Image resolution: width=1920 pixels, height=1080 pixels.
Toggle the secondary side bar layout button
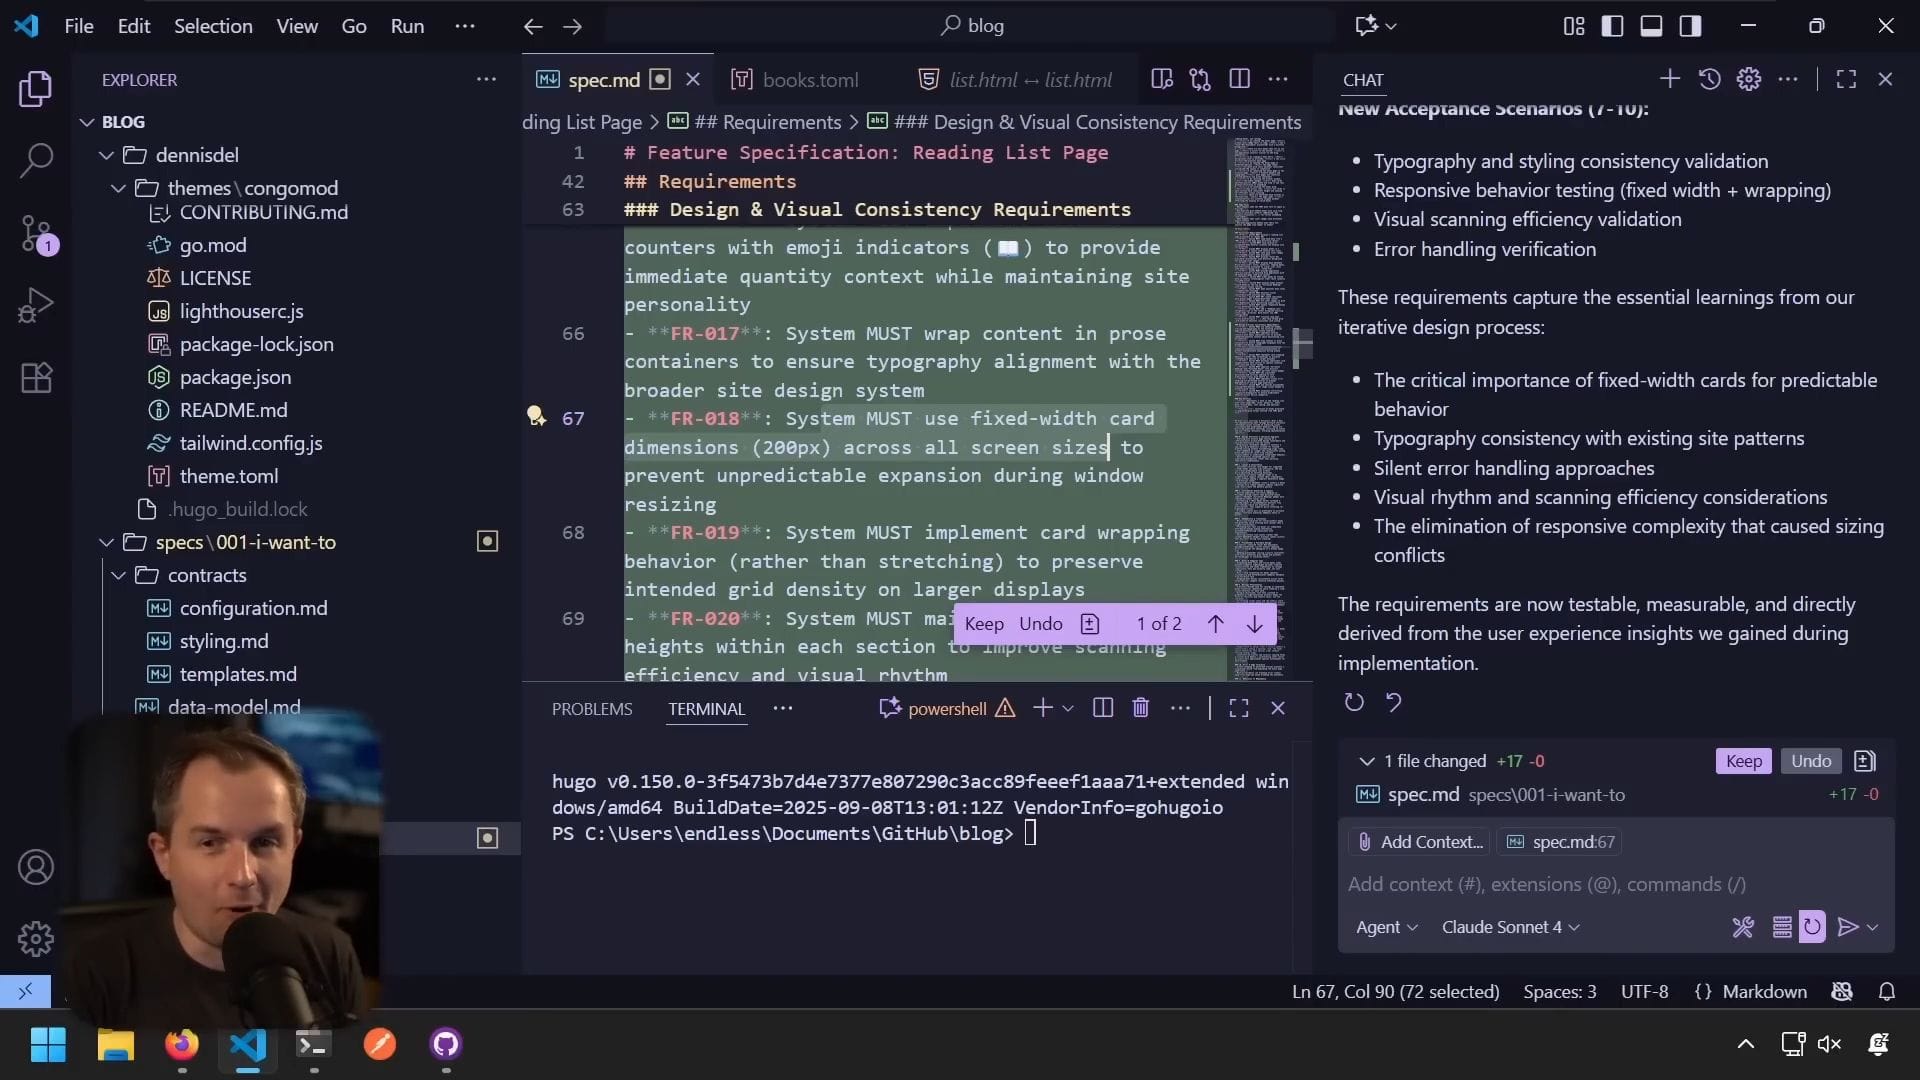click(1690, 26)
